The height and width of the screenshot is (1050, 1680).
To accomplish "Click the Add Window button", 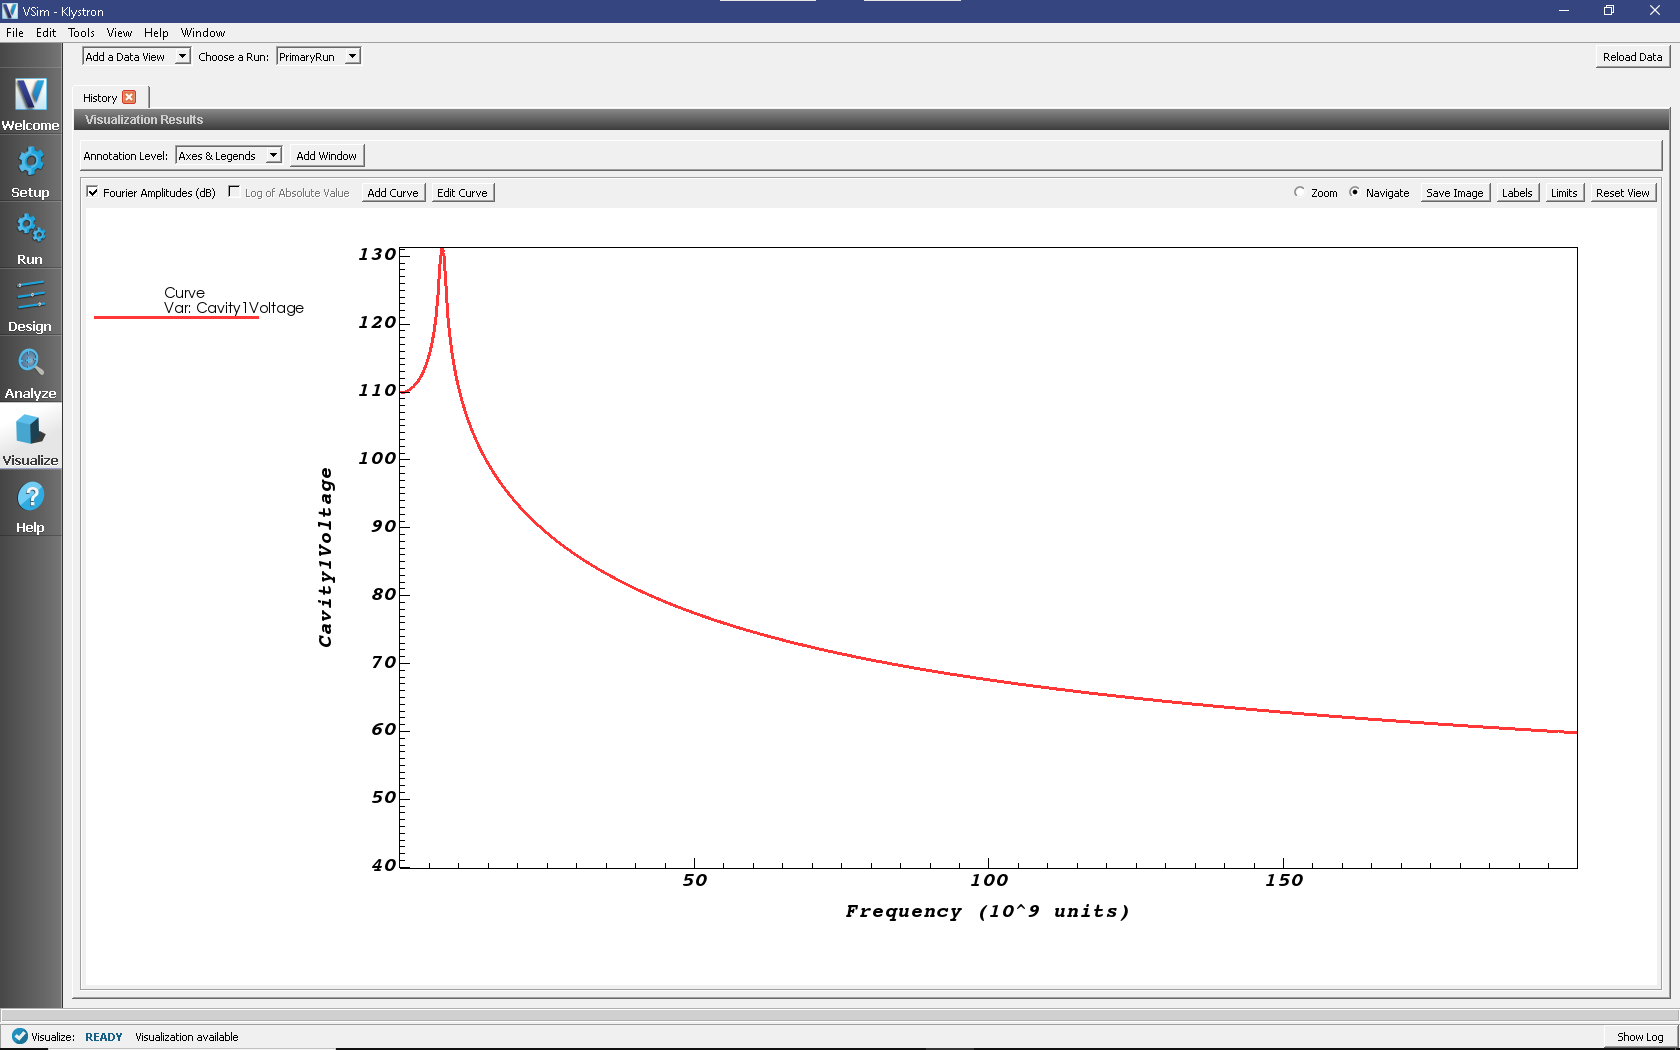I will [x=326, y=156].
